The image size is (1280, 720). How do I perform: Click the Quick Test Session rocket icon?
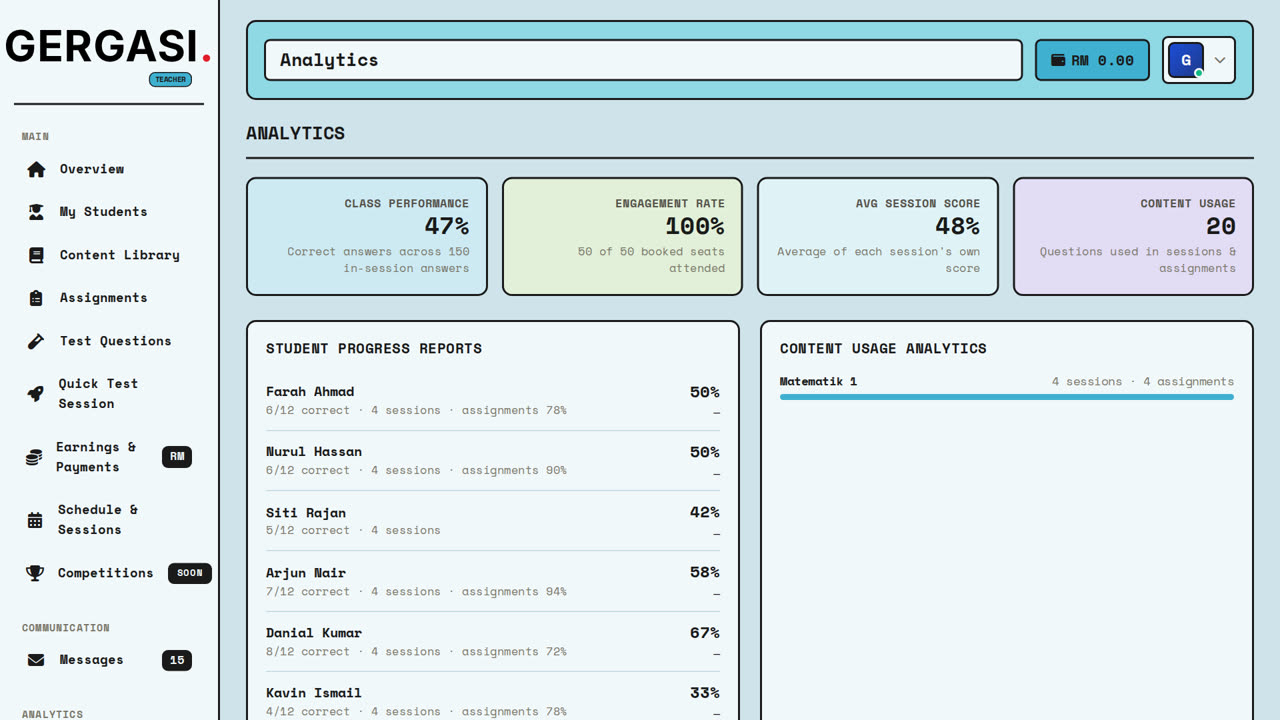coord(35,394)
